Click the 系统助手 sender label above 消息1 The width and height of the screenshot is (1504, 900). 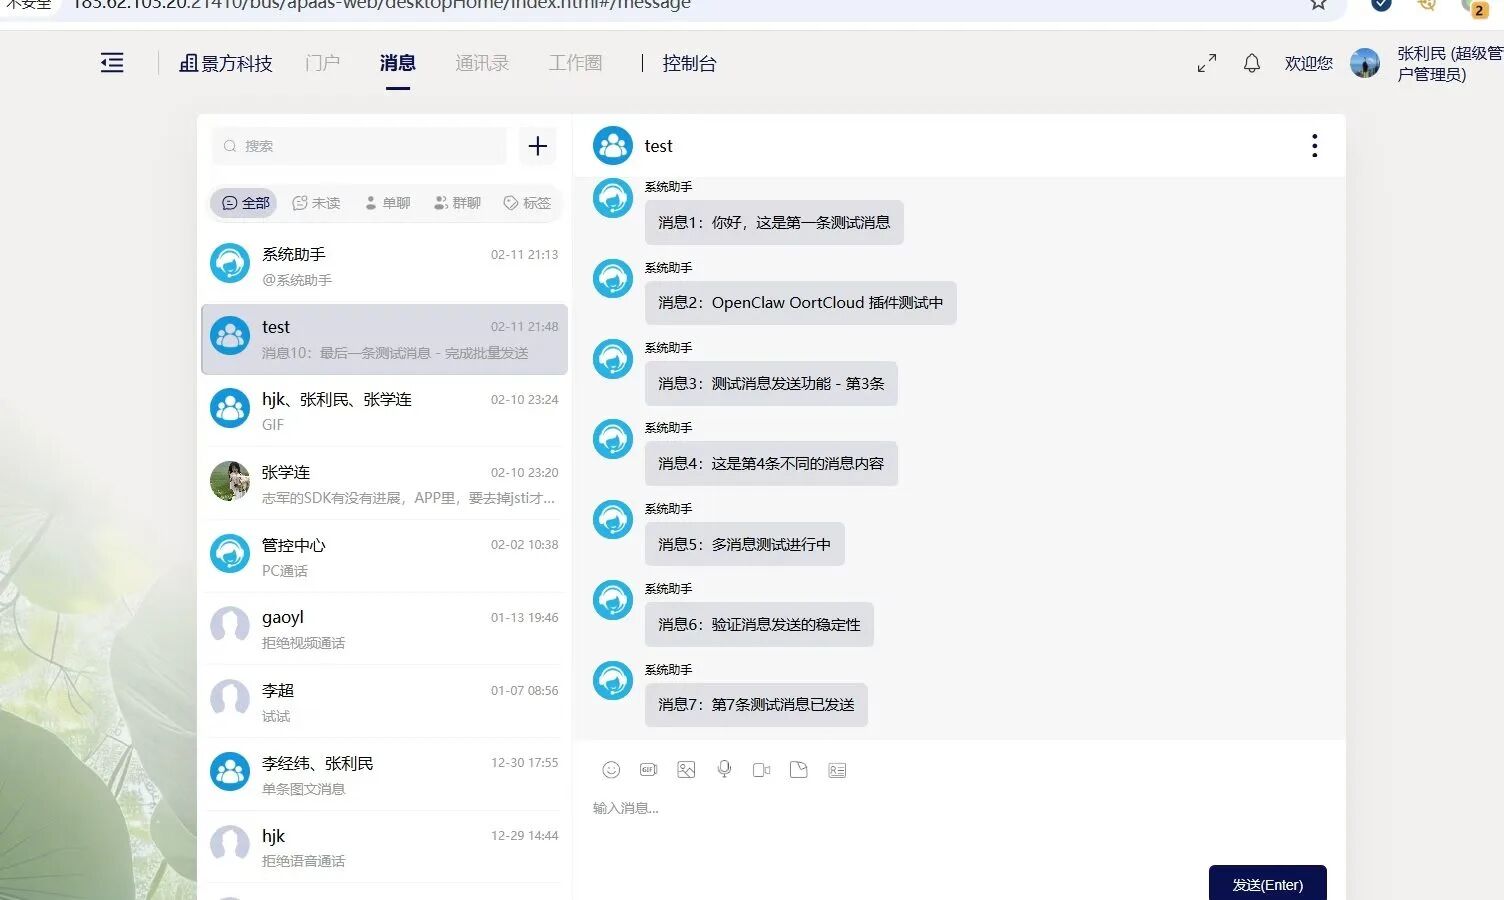click(x=668, y=187)
